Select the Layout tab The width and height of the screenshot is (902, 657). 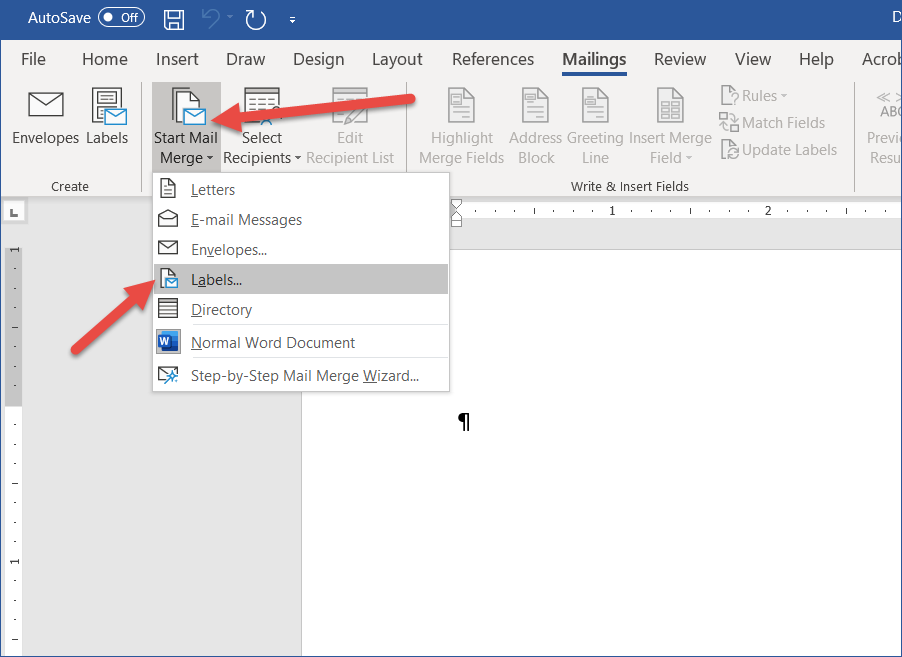(397, 59)
